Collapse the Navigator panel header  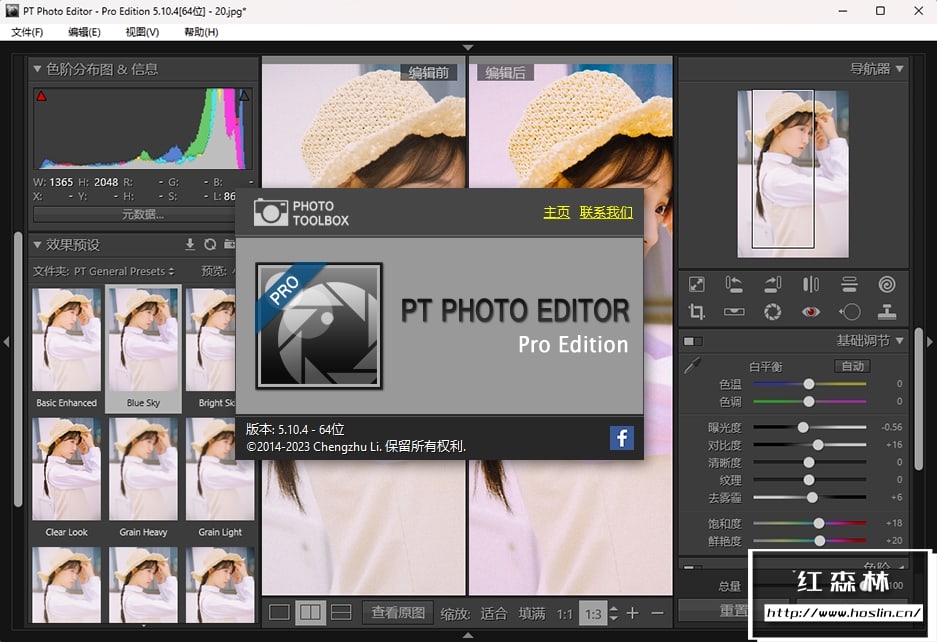(x=899, y=69)
